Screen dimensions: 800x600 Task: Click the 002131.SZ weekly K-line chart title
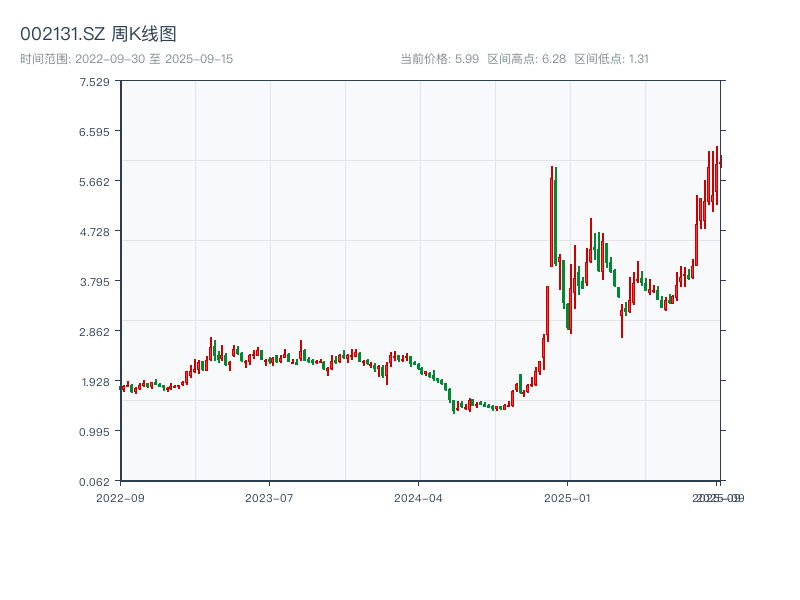[x=99, y=34]
